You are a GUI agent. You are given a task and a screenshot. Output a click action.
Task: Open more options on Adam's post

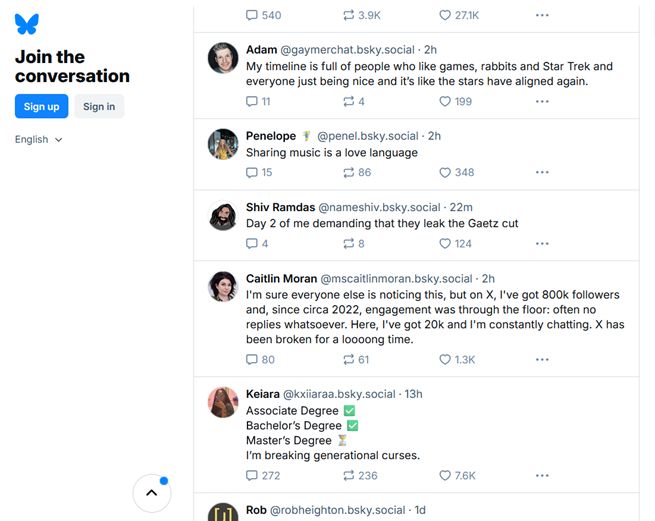[542, 101]
